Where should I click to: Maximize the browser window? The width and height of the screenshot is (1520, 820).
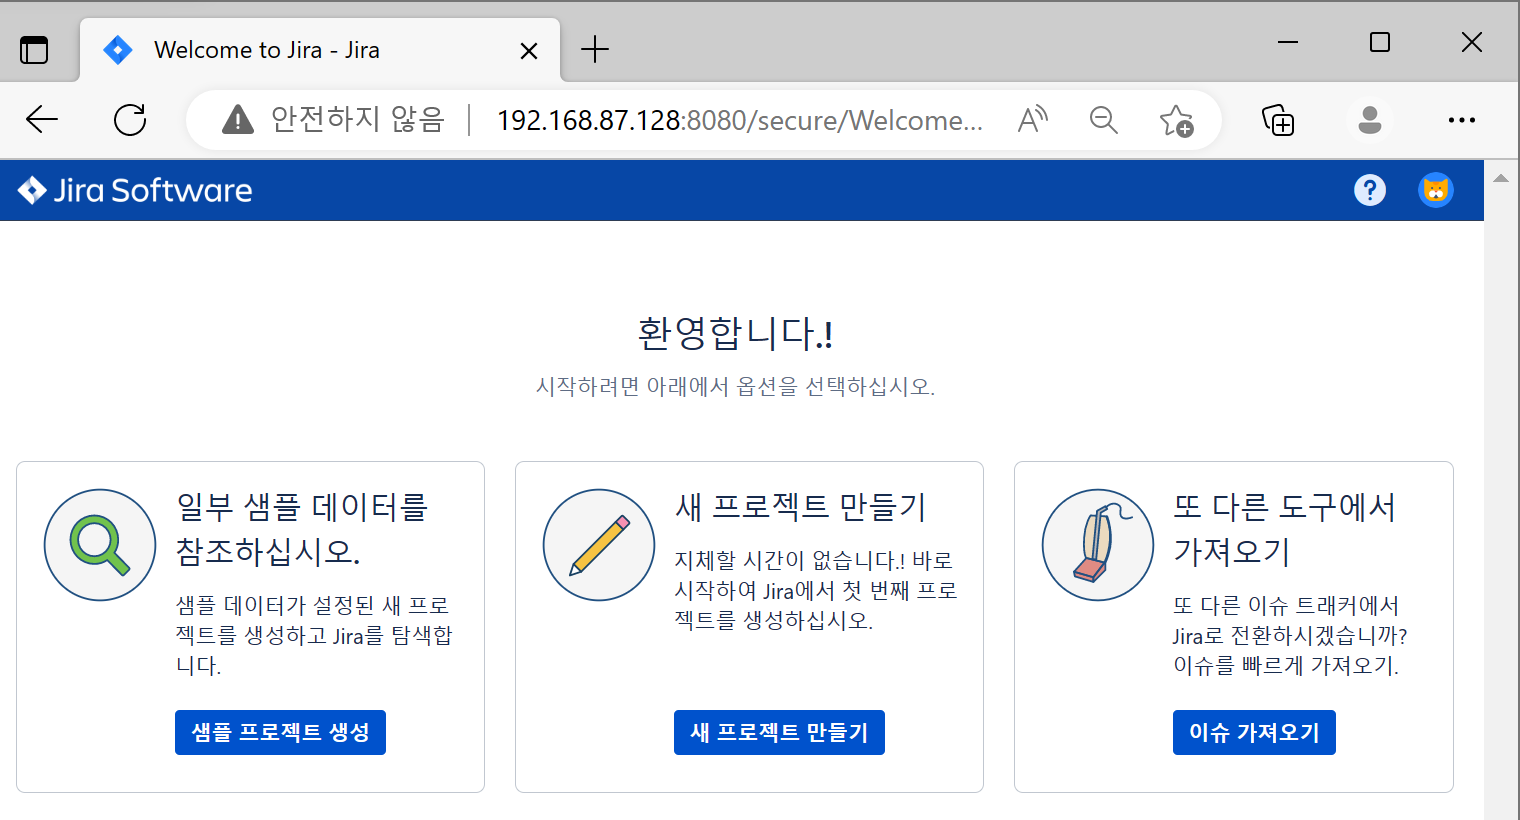(1380, 42)
